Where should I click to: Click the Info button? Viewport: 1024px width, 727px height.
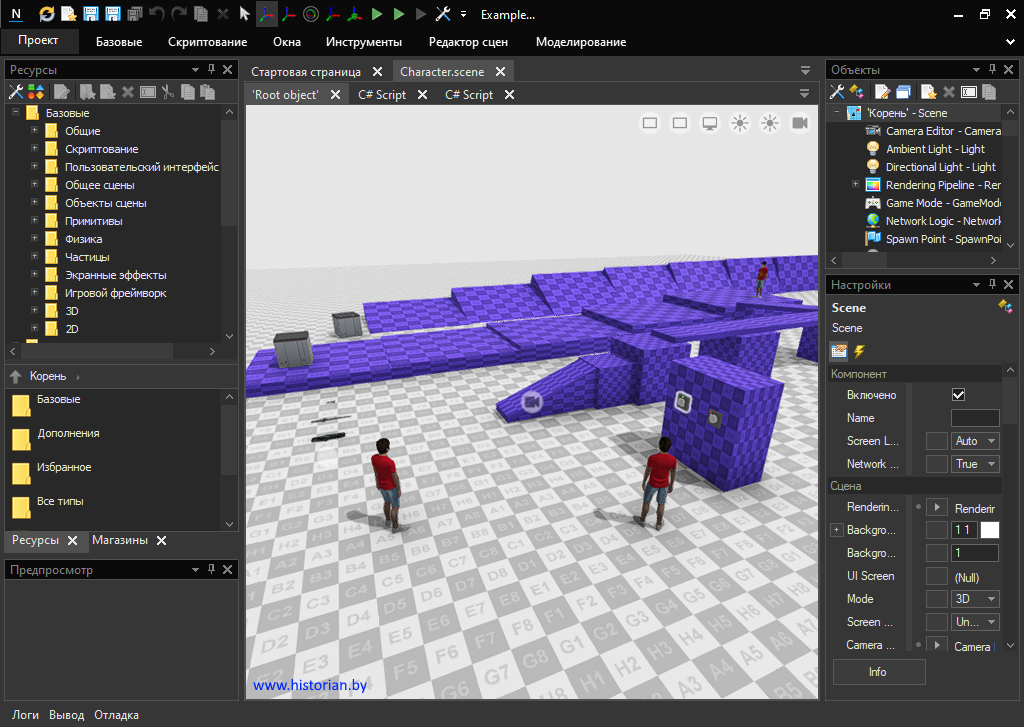(878, 672)
